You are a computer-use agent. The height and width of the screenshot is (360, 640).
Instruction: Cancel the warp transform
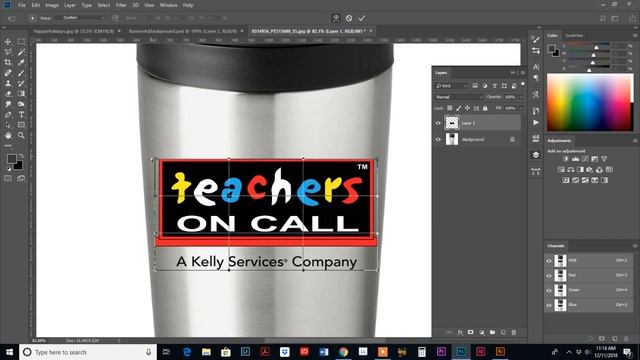pos(349,18)
